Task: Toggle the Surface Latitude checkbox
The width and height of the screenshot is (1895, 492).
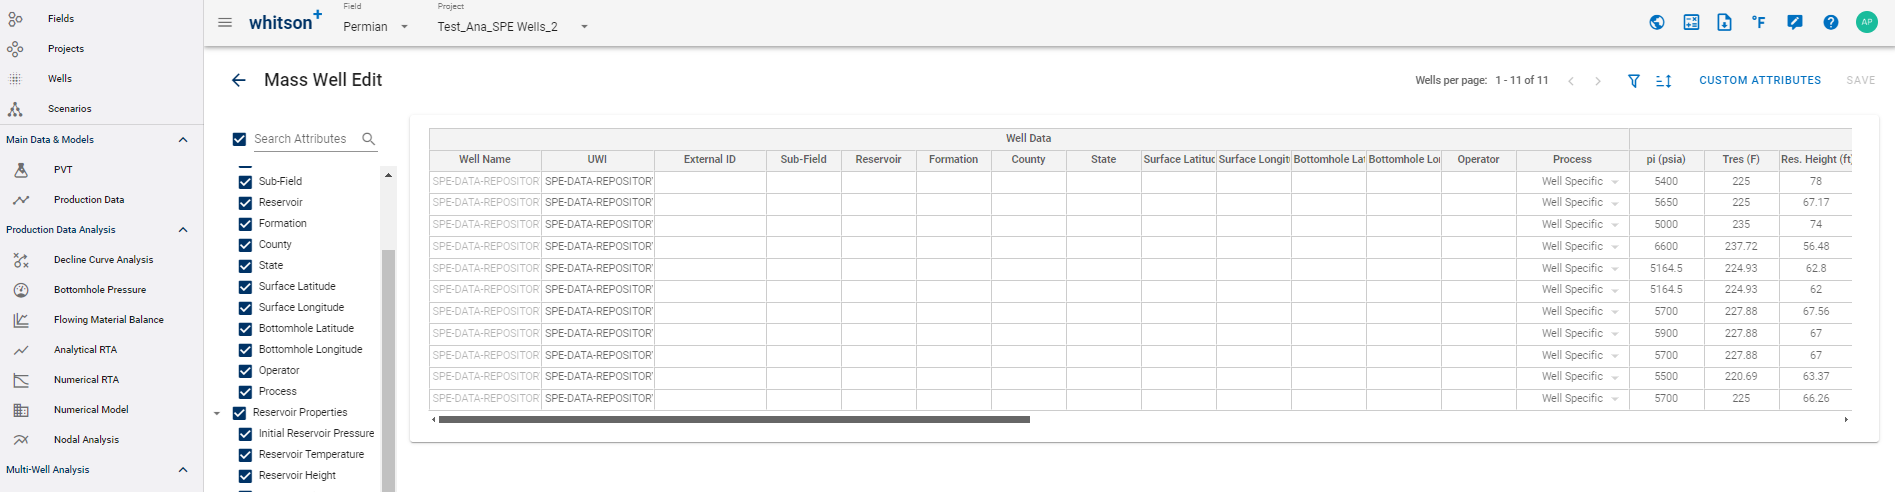Action: pyautogui.click(x=245, y=287)
